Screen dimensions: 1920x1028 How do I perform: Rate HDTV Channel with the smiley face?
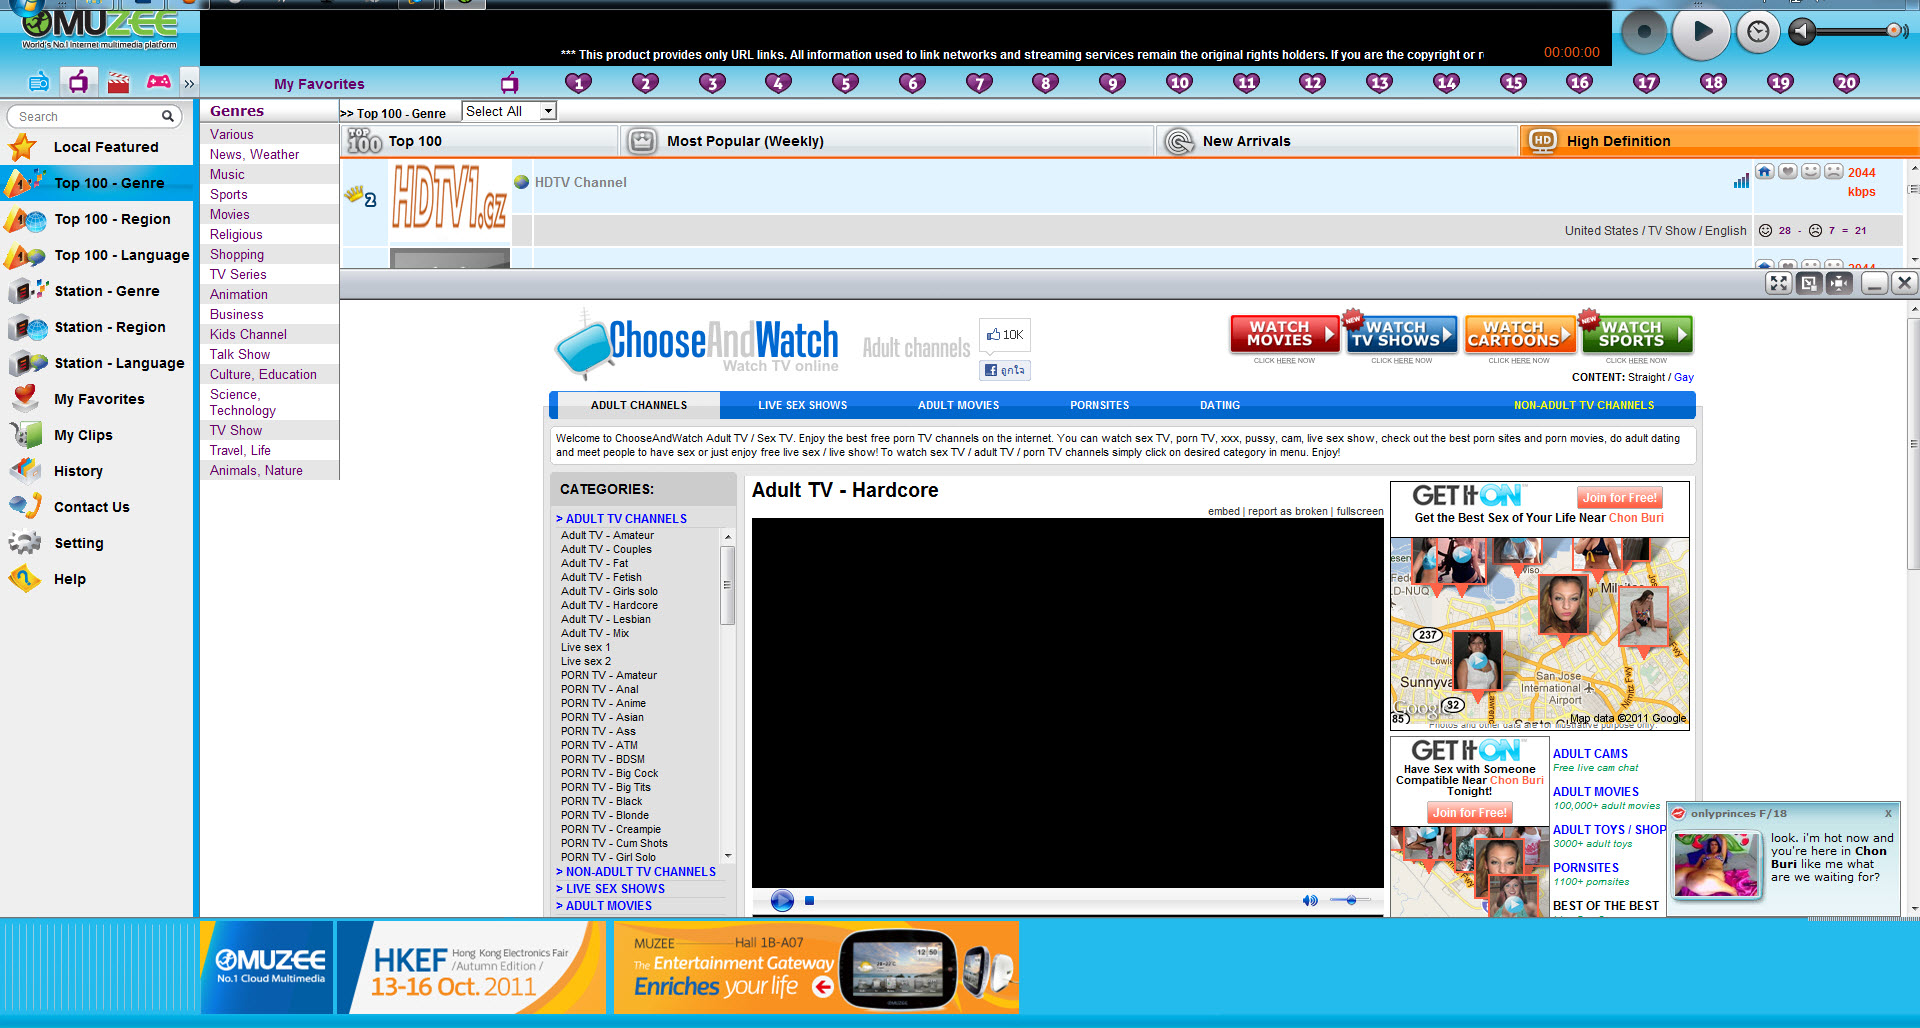tap(1811, 172)
